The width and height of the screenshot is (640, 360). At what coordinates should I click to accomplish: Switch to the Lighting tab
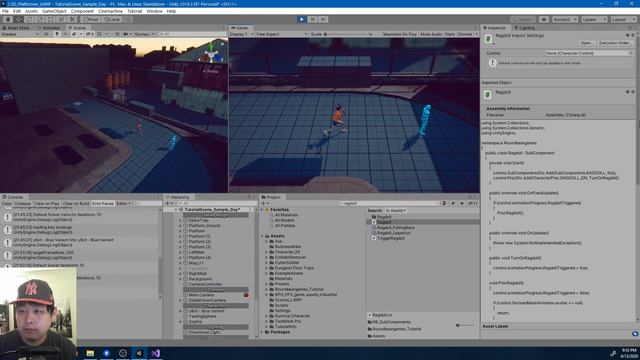click(x=525, y=28)
